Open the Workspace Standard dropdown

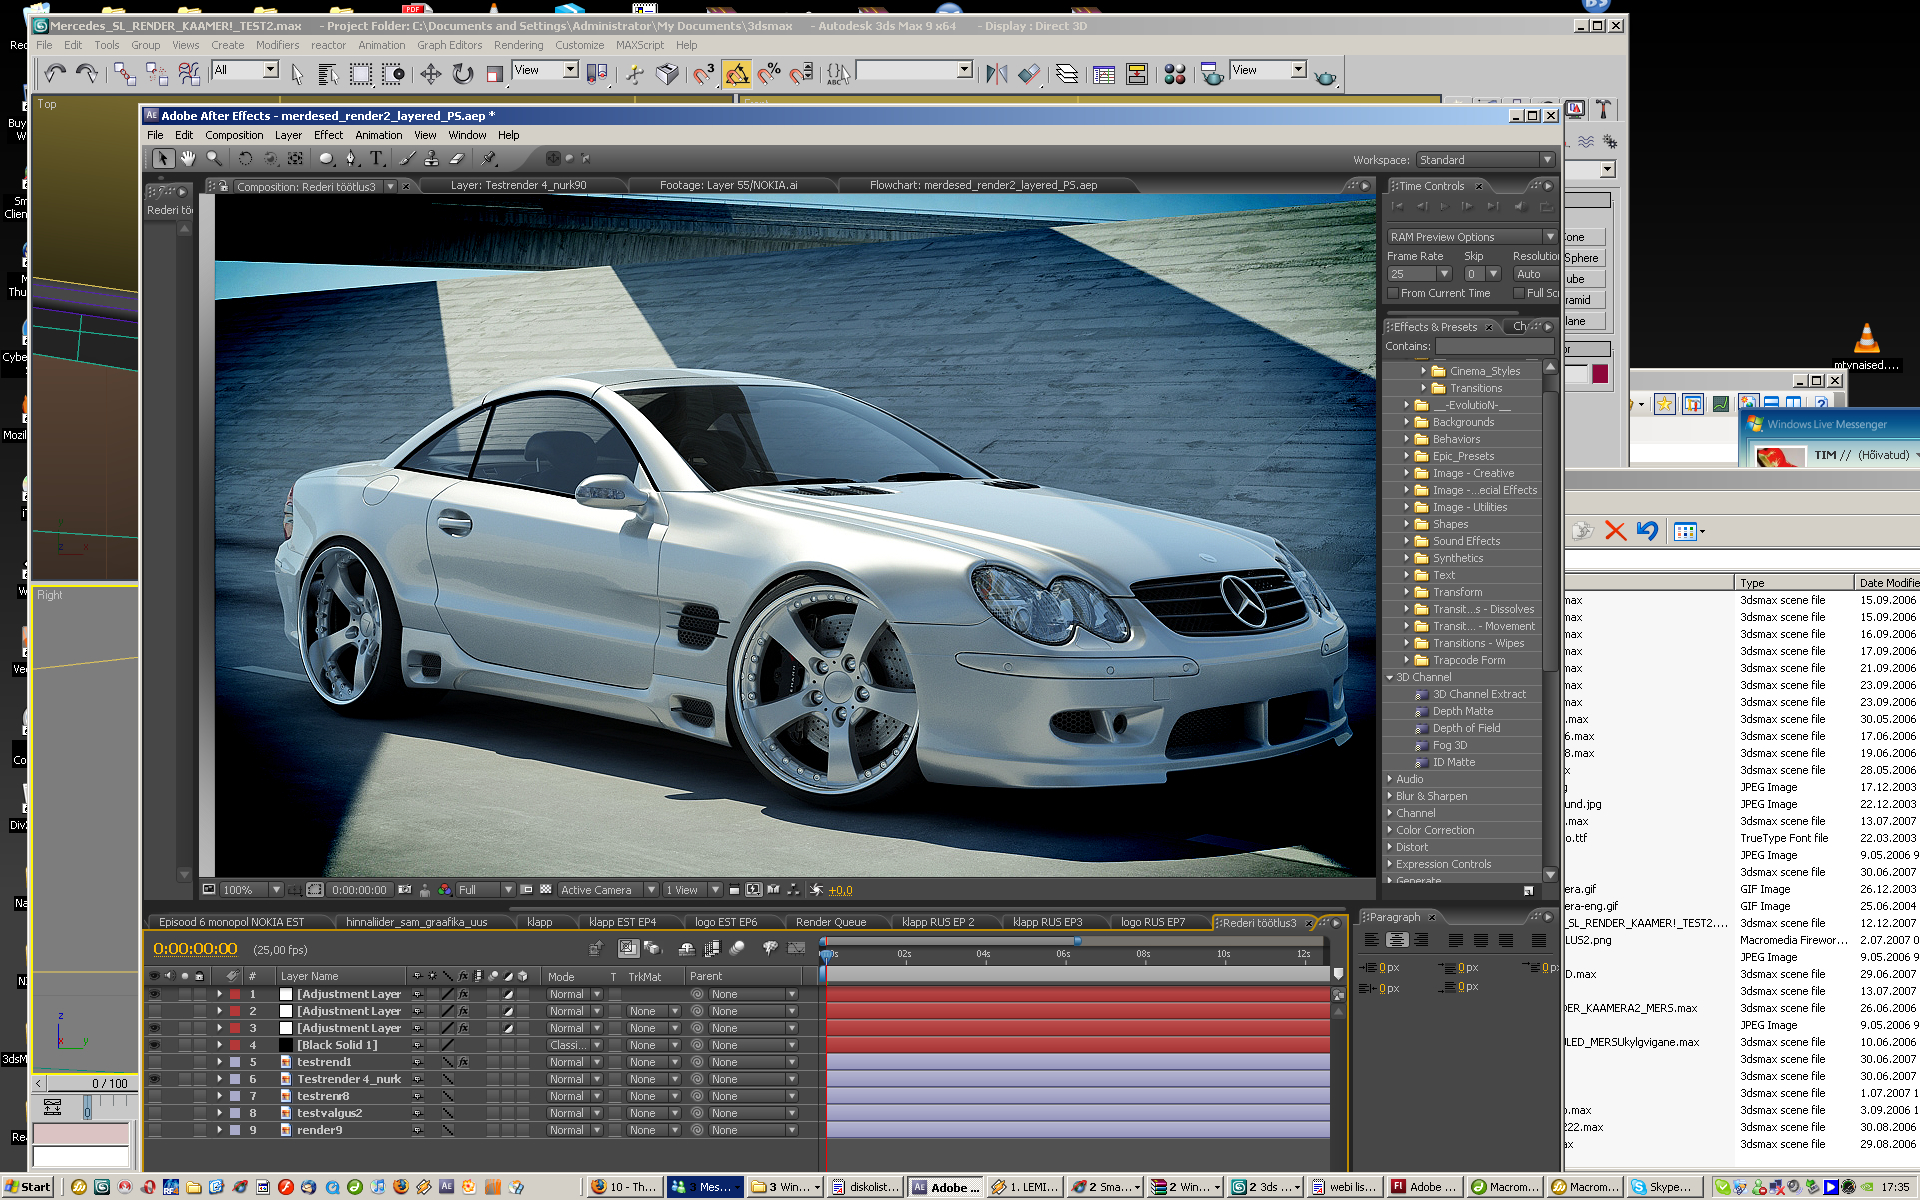(x=1485, y=160)
